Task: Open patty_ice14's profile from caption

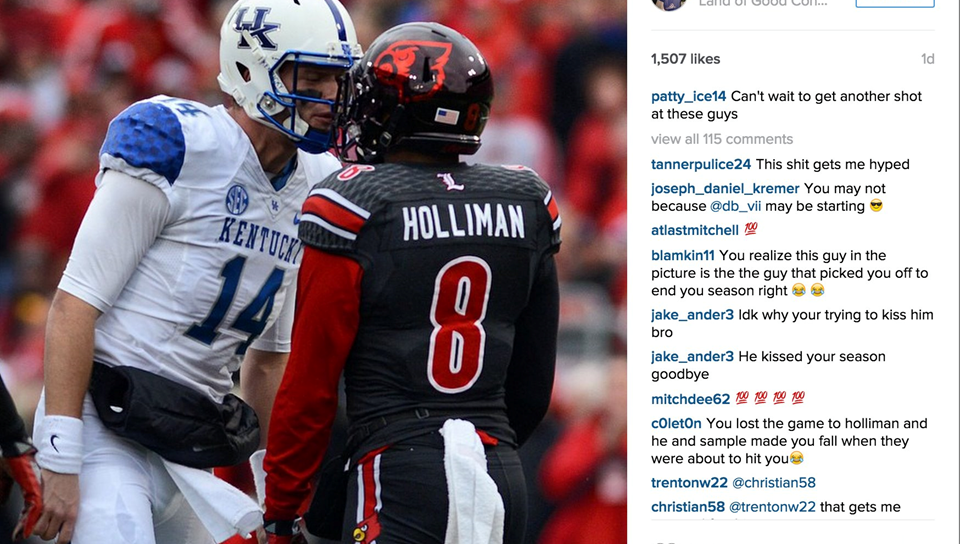Action: coord(688,97)
